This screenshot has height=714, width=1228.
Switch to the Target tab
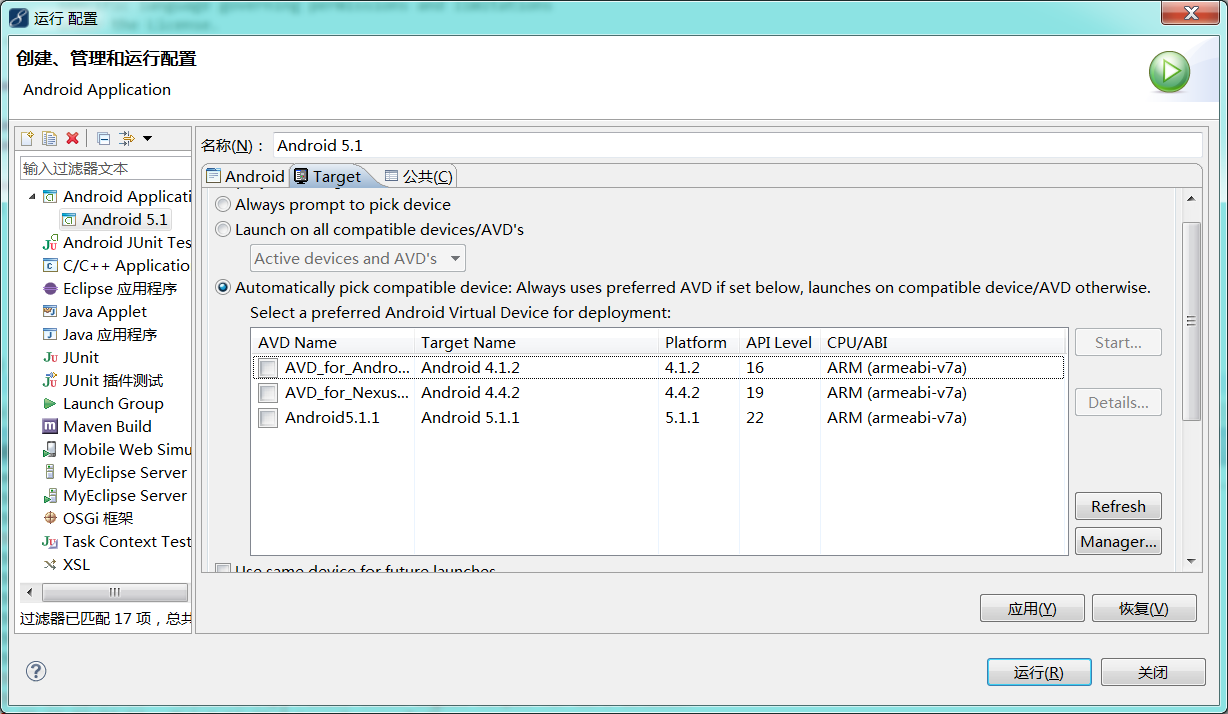327,176
